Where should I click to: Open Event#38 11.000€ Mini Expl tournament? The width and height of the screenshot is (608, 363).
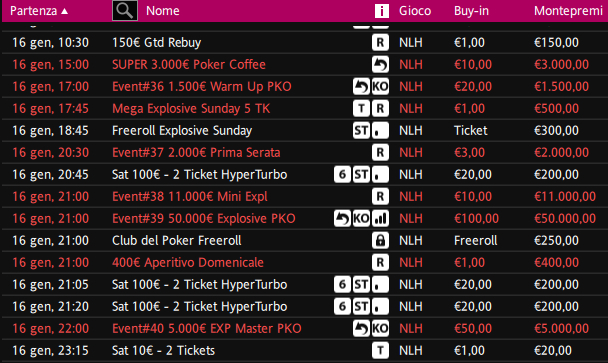tap(190, 197)
